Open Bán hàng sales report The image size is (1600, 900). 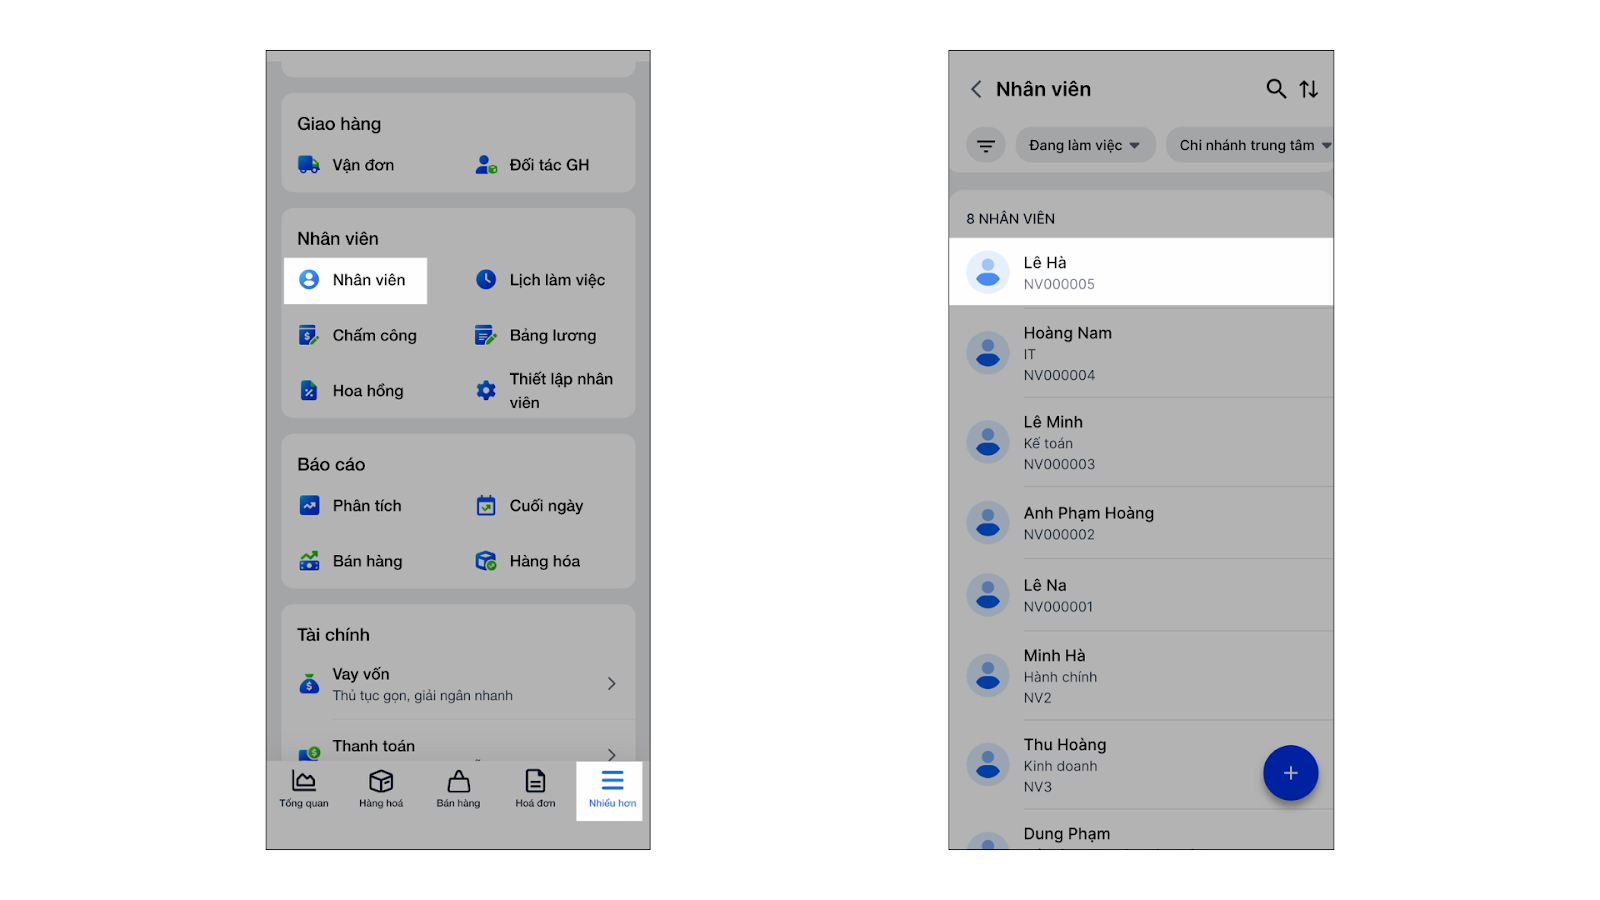click(x=350, y=561)
